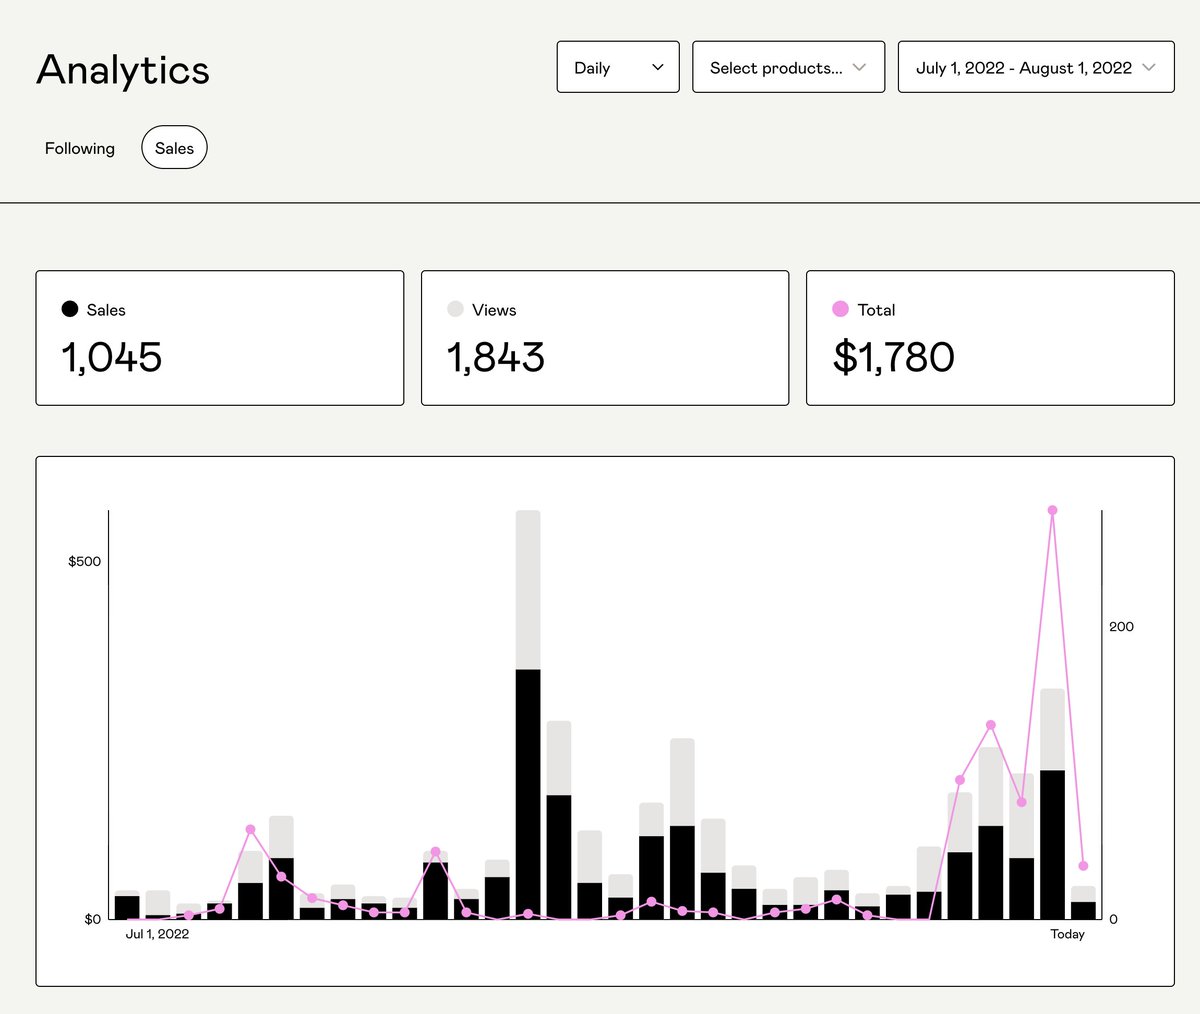Viewport: 1200px width, 1014px height.
Task: Click the Daily dropdown chevron arrow
Action: click(x=657, y=68)
